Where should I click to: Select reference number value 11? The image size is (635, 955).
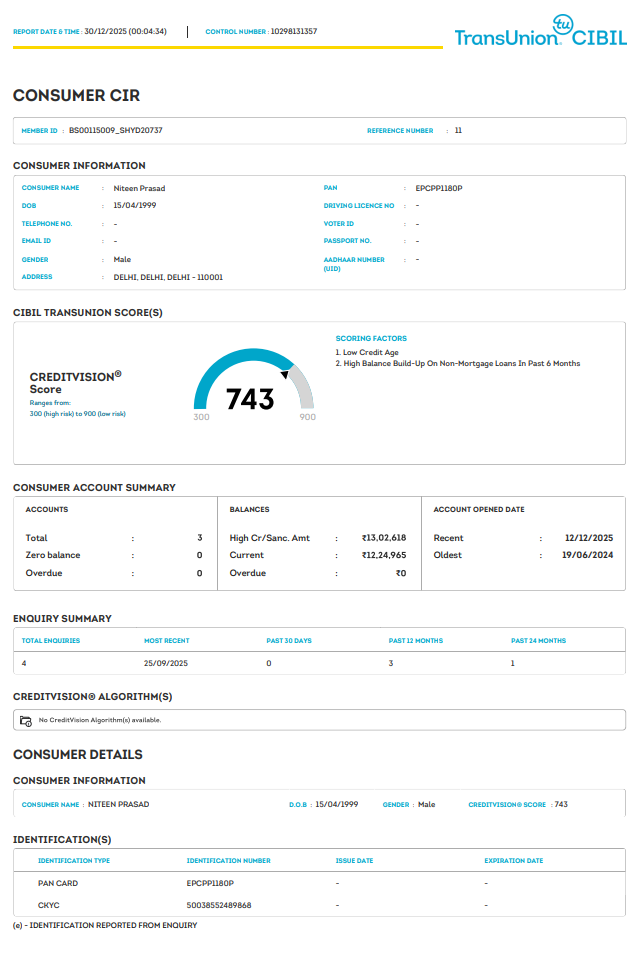click(x=458, y=130)
